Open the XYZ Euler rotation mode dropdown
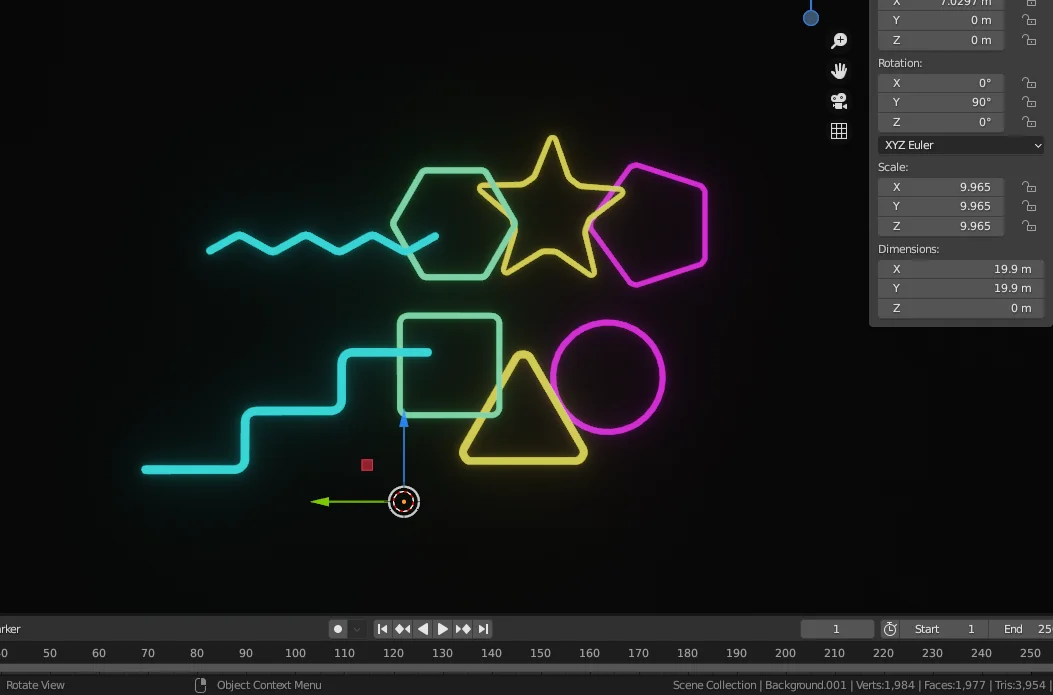 (961, 145)
